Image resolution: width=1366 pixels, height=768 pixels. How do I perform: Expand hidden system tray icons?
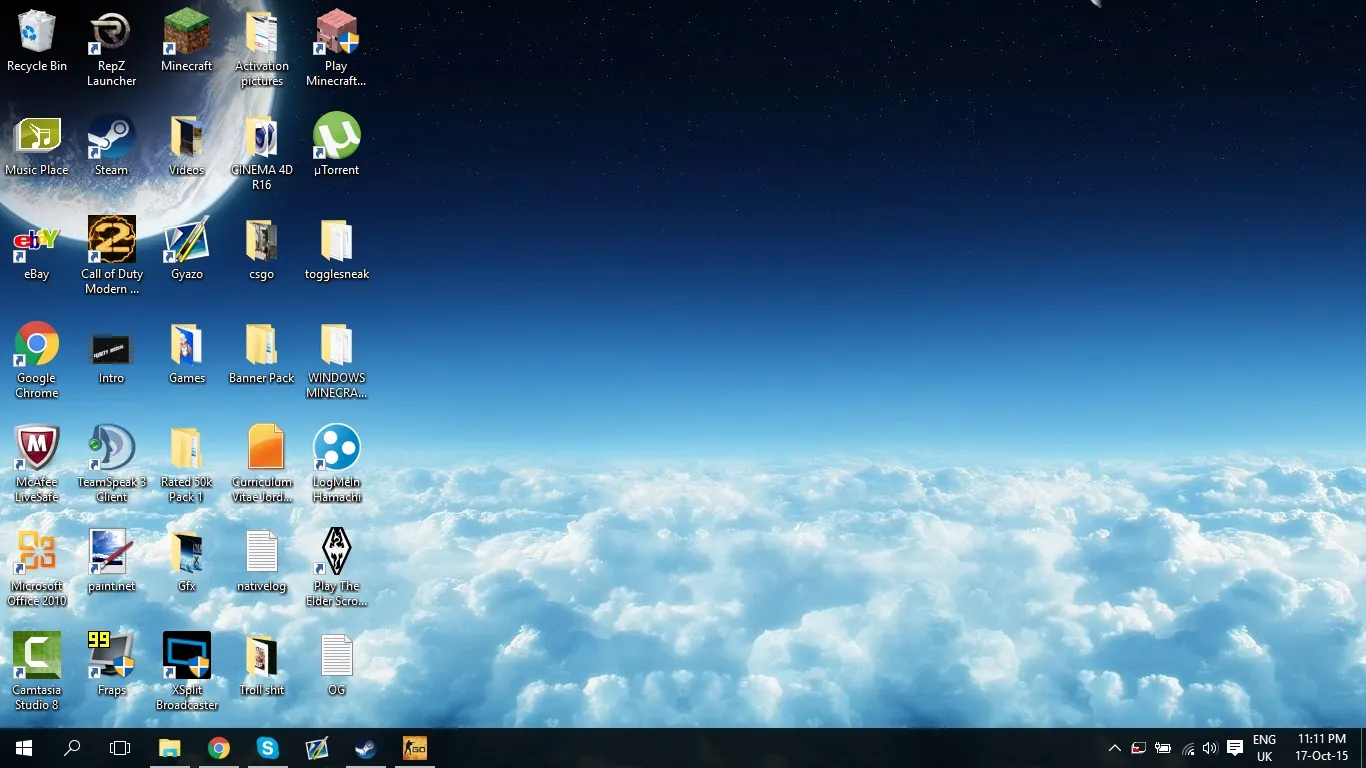click(x=1115, y=748)
